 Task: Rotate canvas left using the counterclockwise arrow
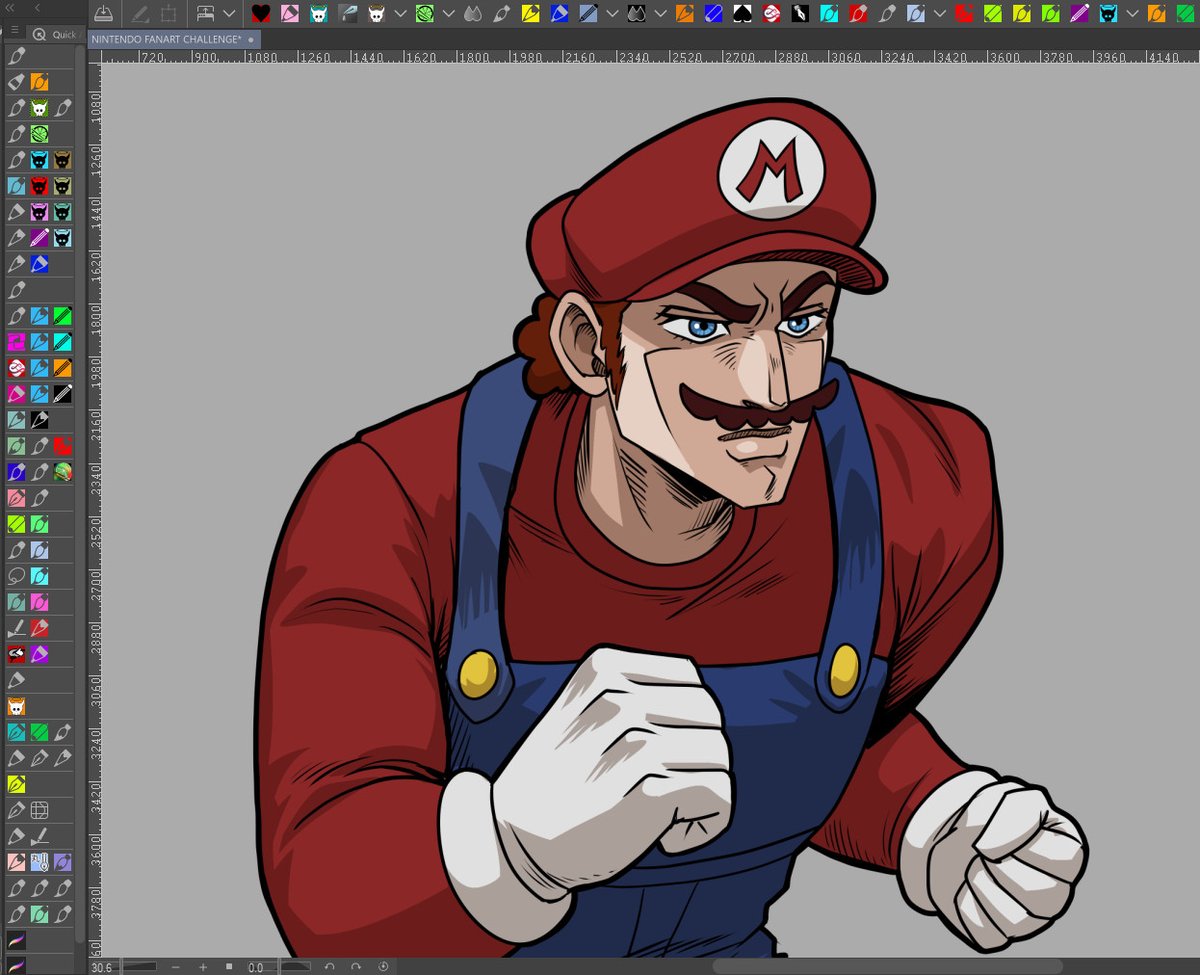[x=329, y=967]
